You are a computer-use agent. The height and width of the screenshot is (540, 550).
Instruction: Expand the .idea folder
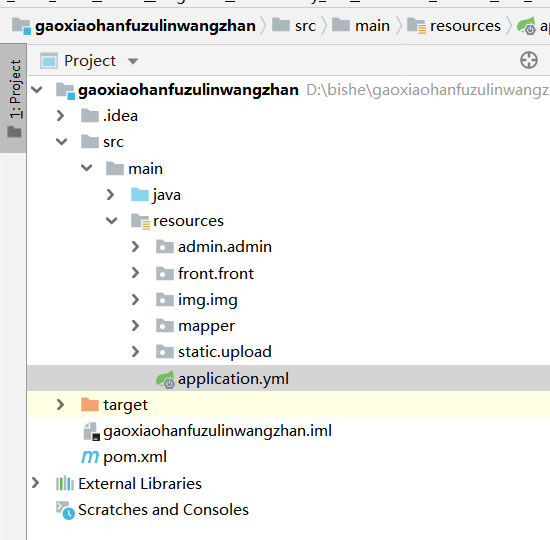pyautogui.click(x=60, y=116)
